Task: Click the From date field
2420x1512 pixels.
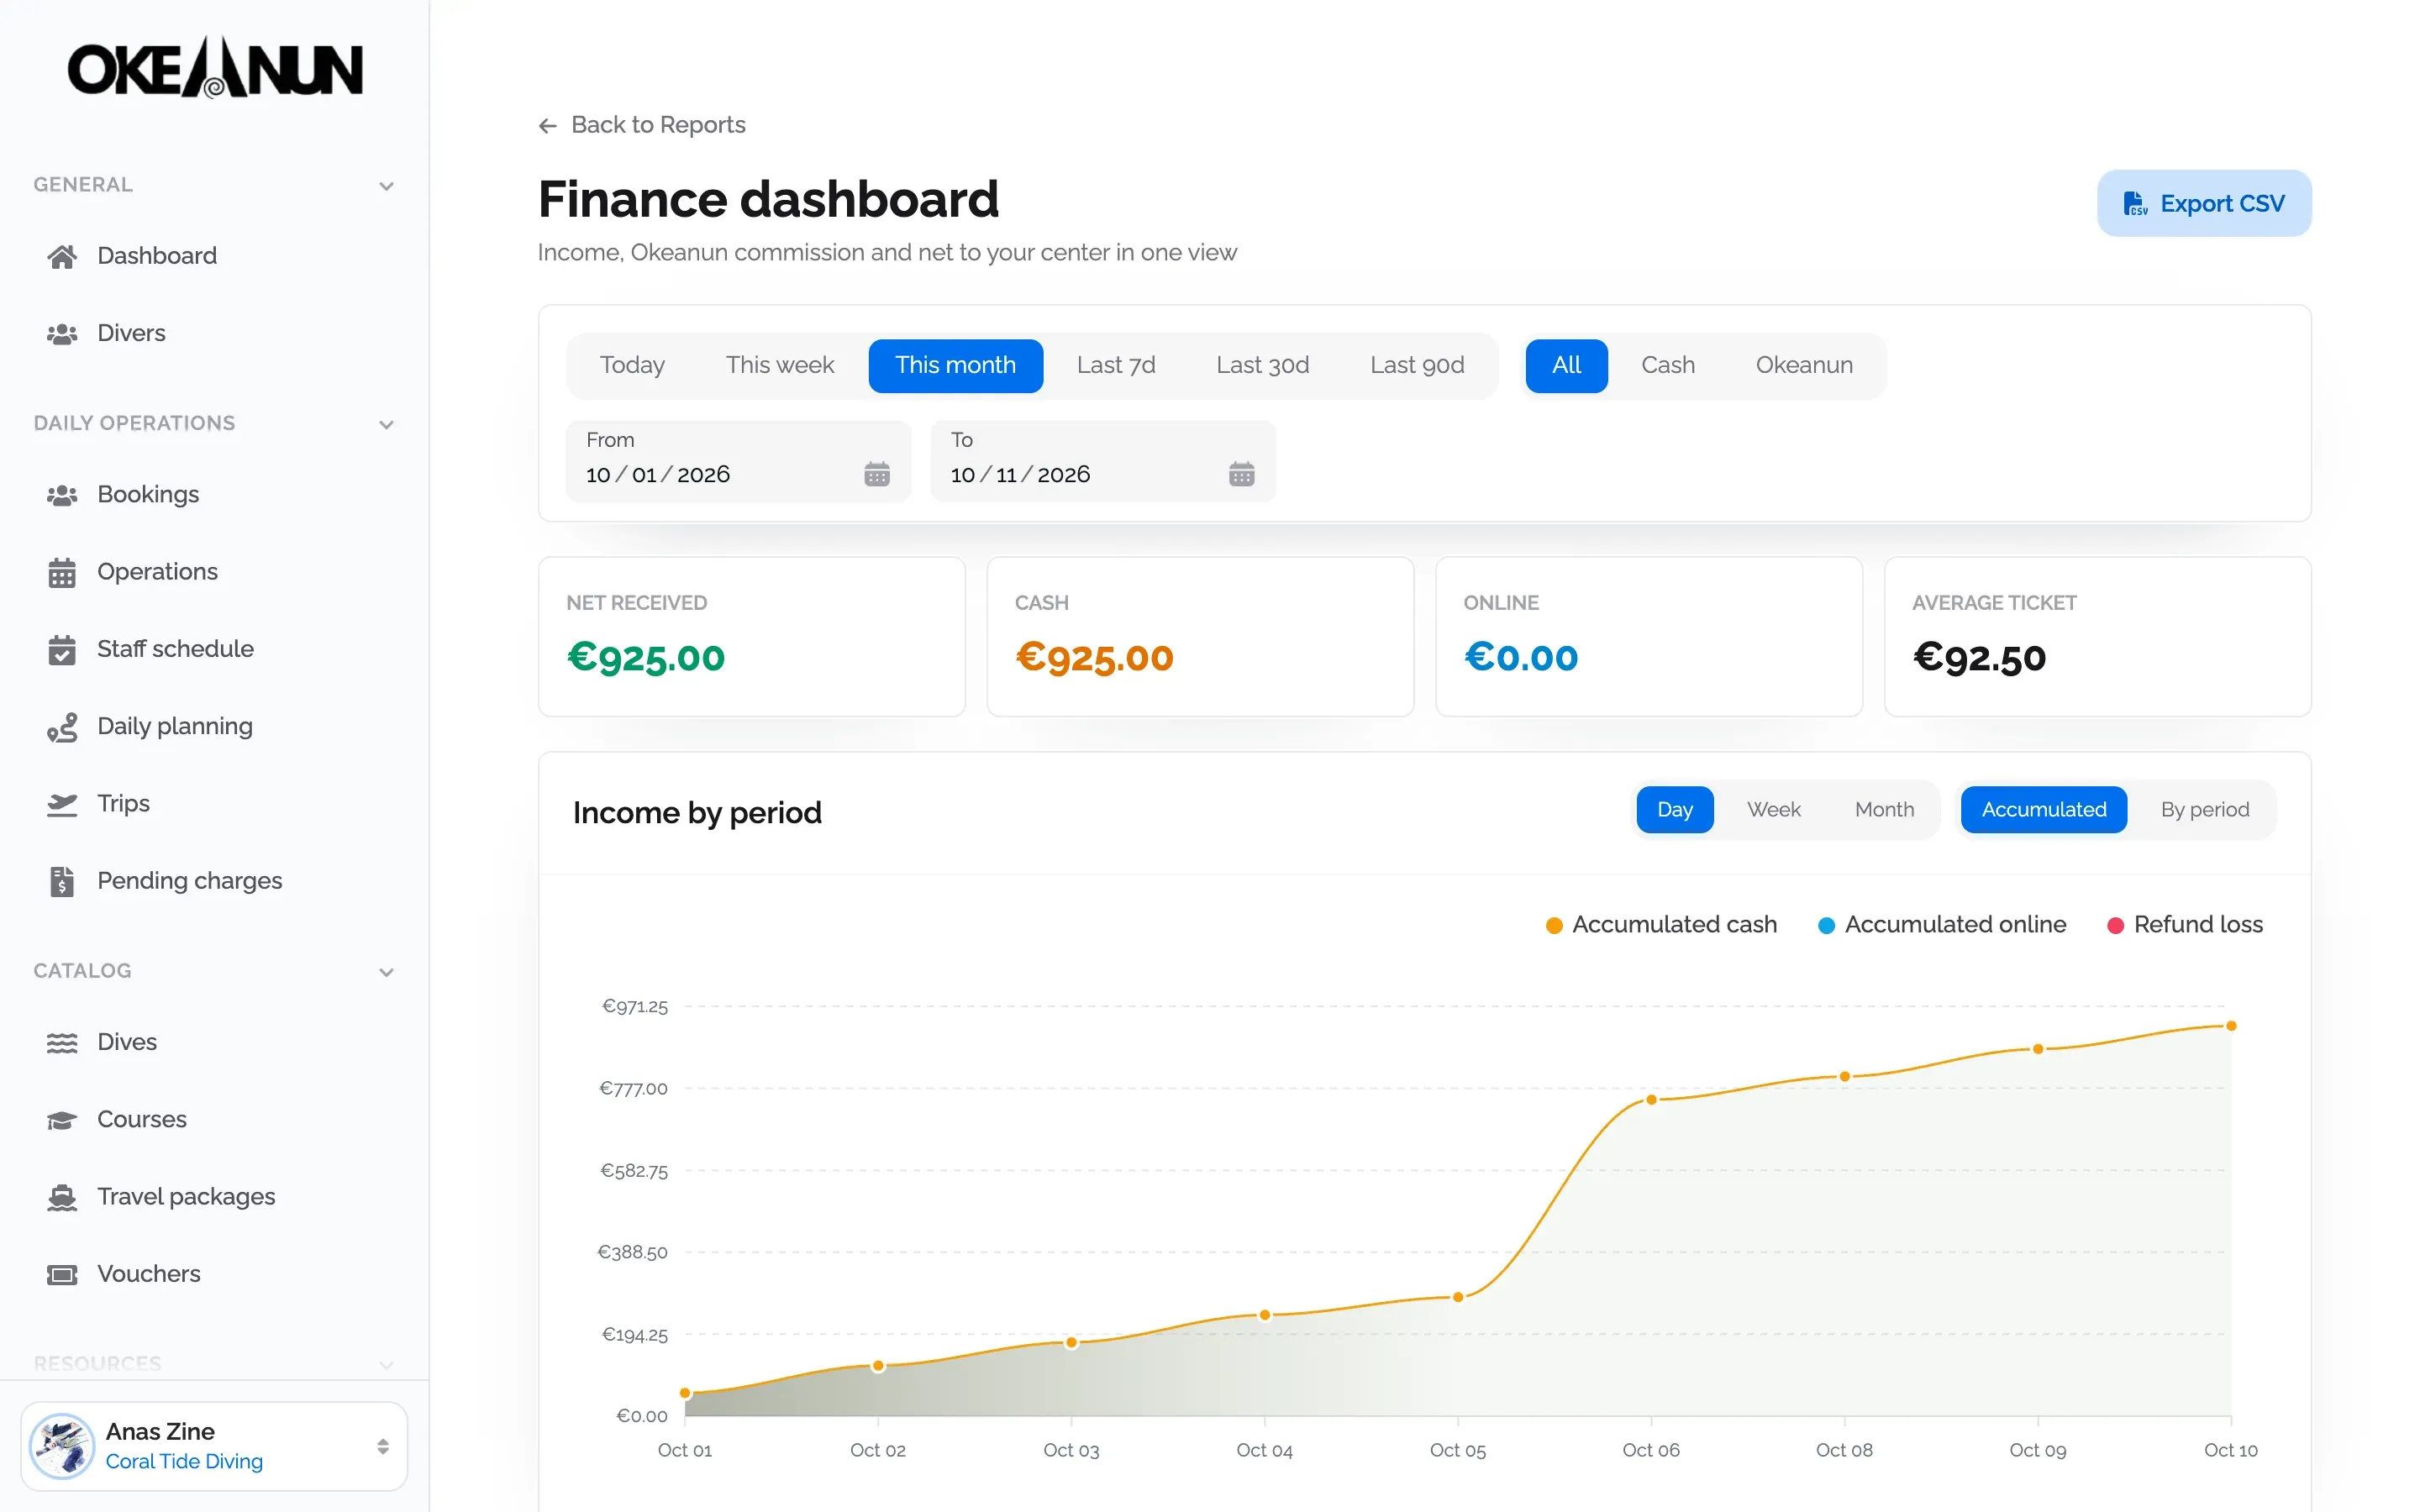Action: [738, 461]
